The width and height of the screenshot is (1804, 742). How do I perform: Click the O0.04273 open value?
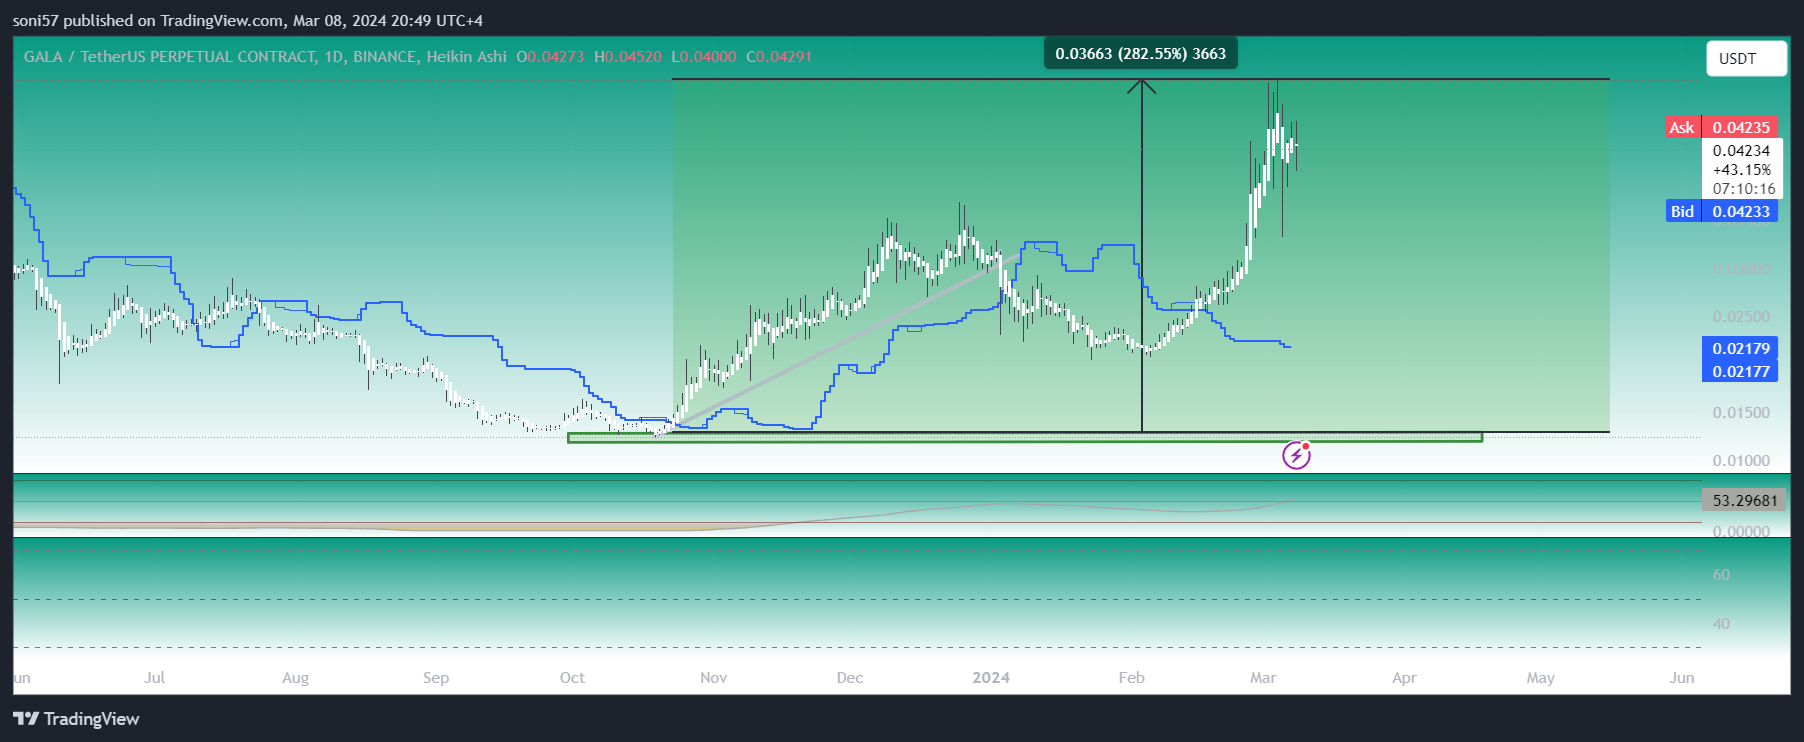click(550, 57)
